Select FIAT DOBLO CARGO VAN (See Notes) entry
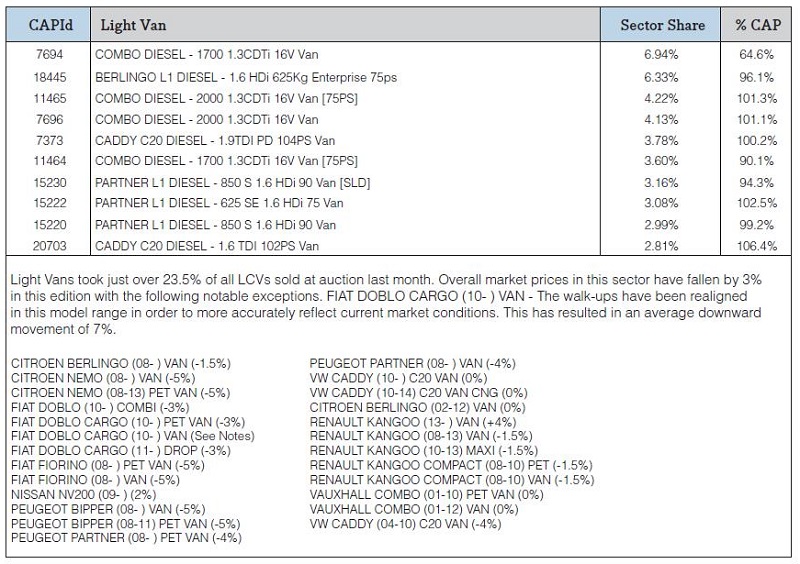 pyautogui.click(x=133, y=436)
